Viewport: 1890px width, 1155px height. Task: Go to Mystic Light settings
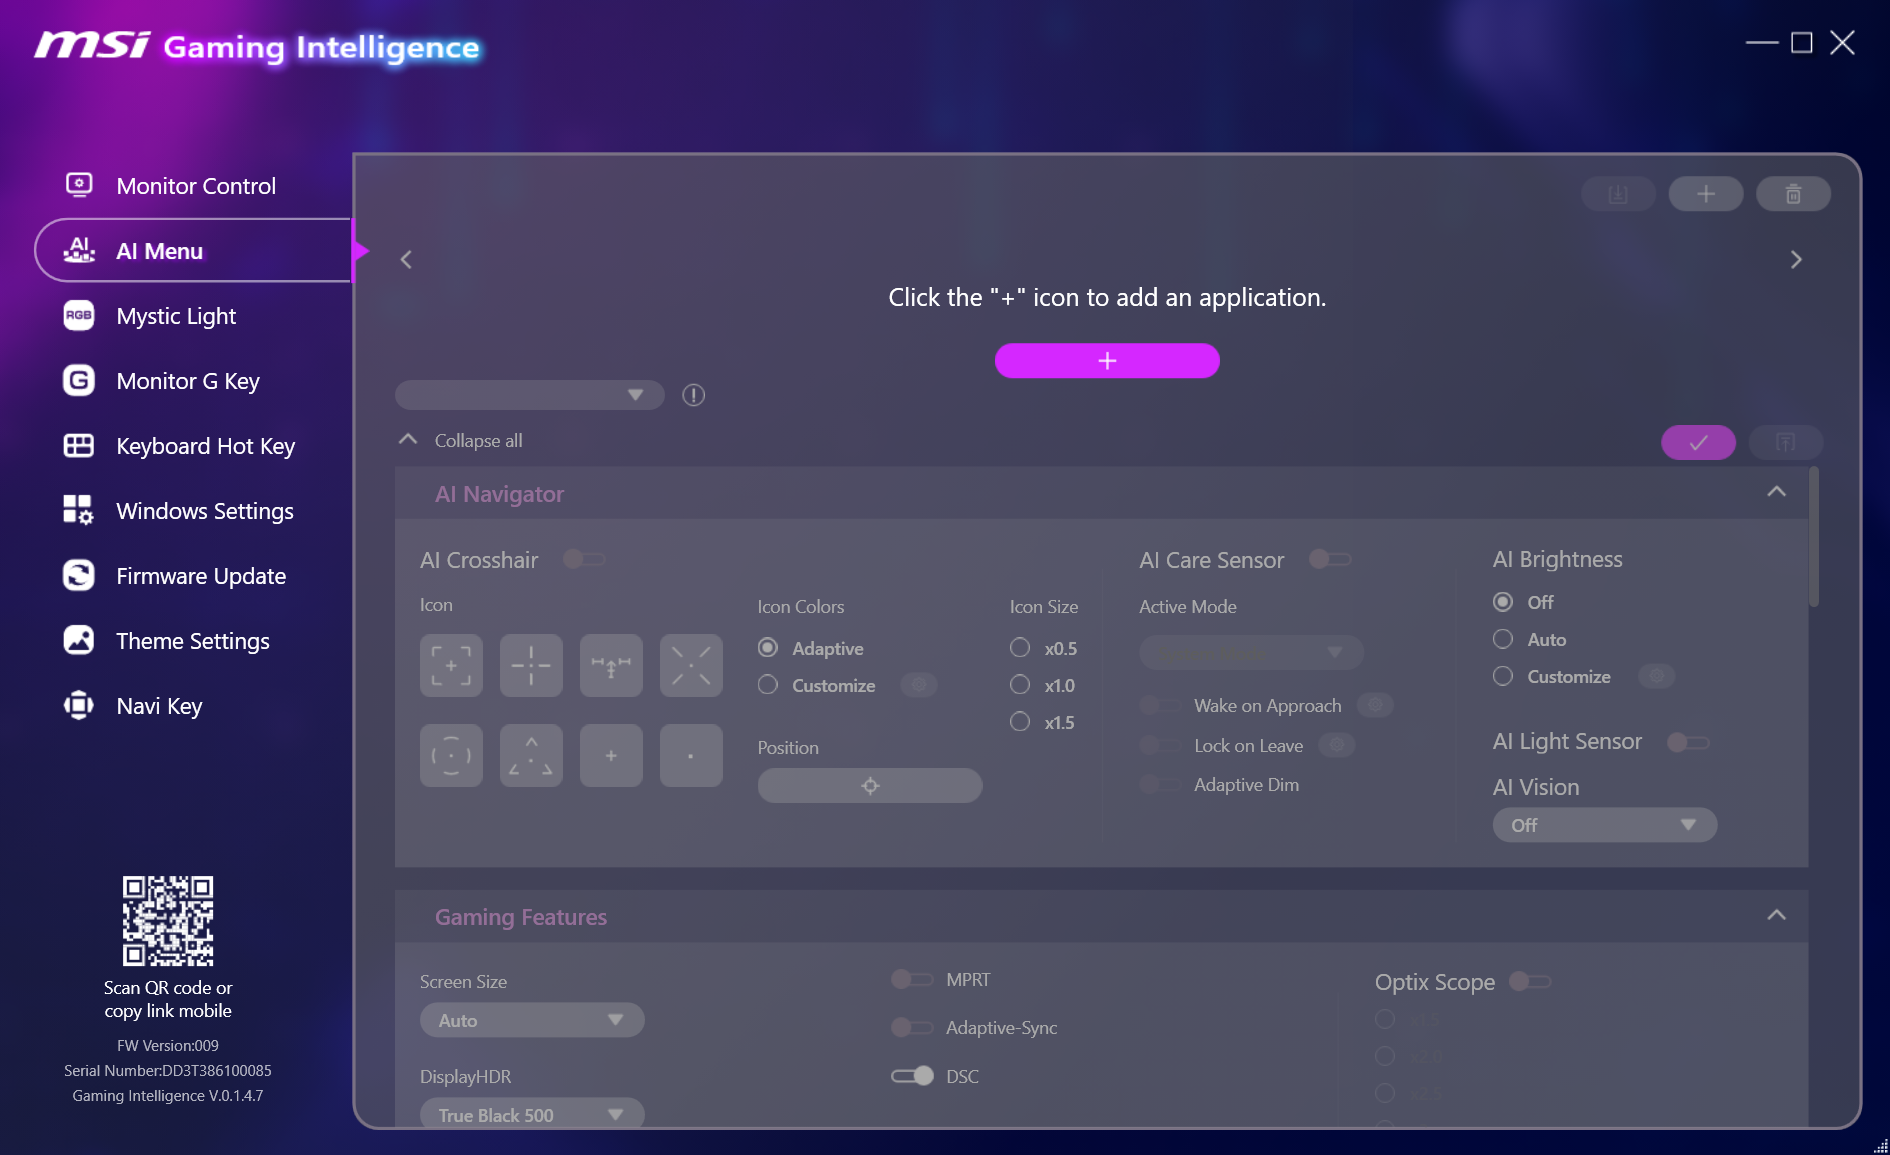[x=176, y=316]
